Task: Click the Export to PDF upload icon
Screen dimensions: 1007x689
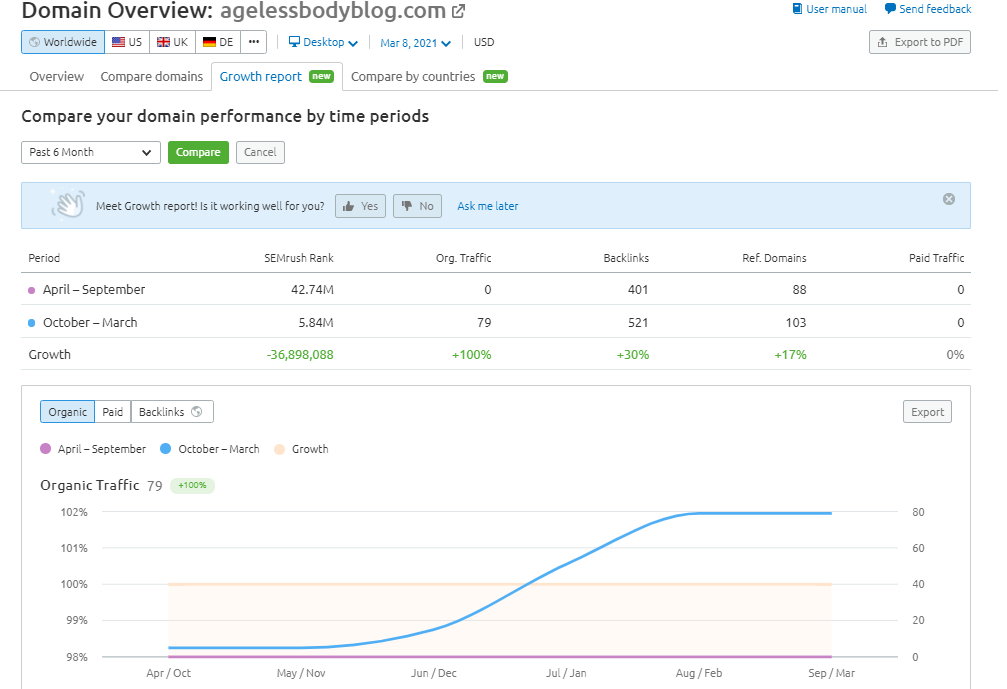Action: [x=883, y=42]
